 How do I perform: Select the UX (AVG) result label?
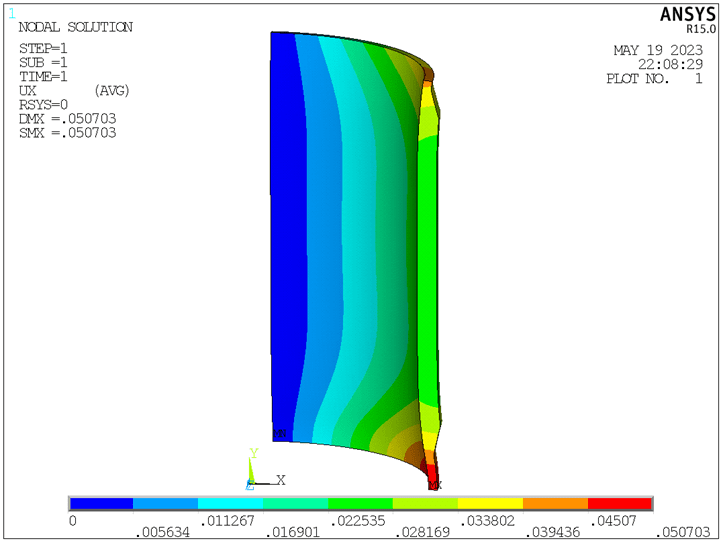[x=74, y=91]
